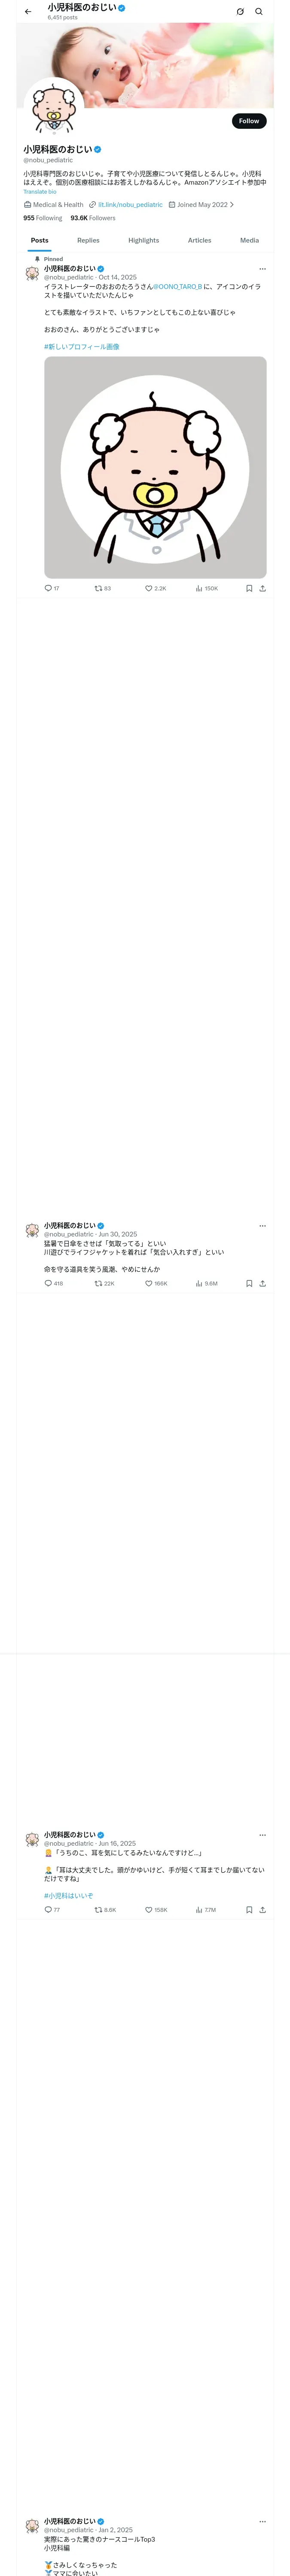Viewport: 290px width, 2576px height.
Task: Switch to the Replies tab
Action: (x=88, y=240)
